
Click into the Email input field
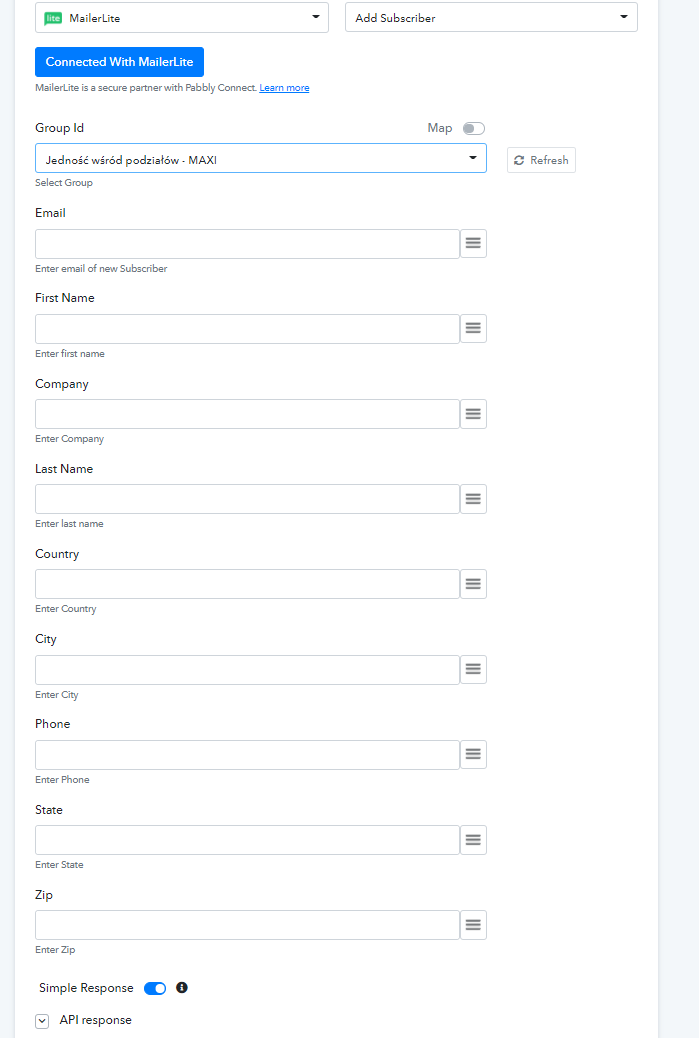(x=248, y=244)
